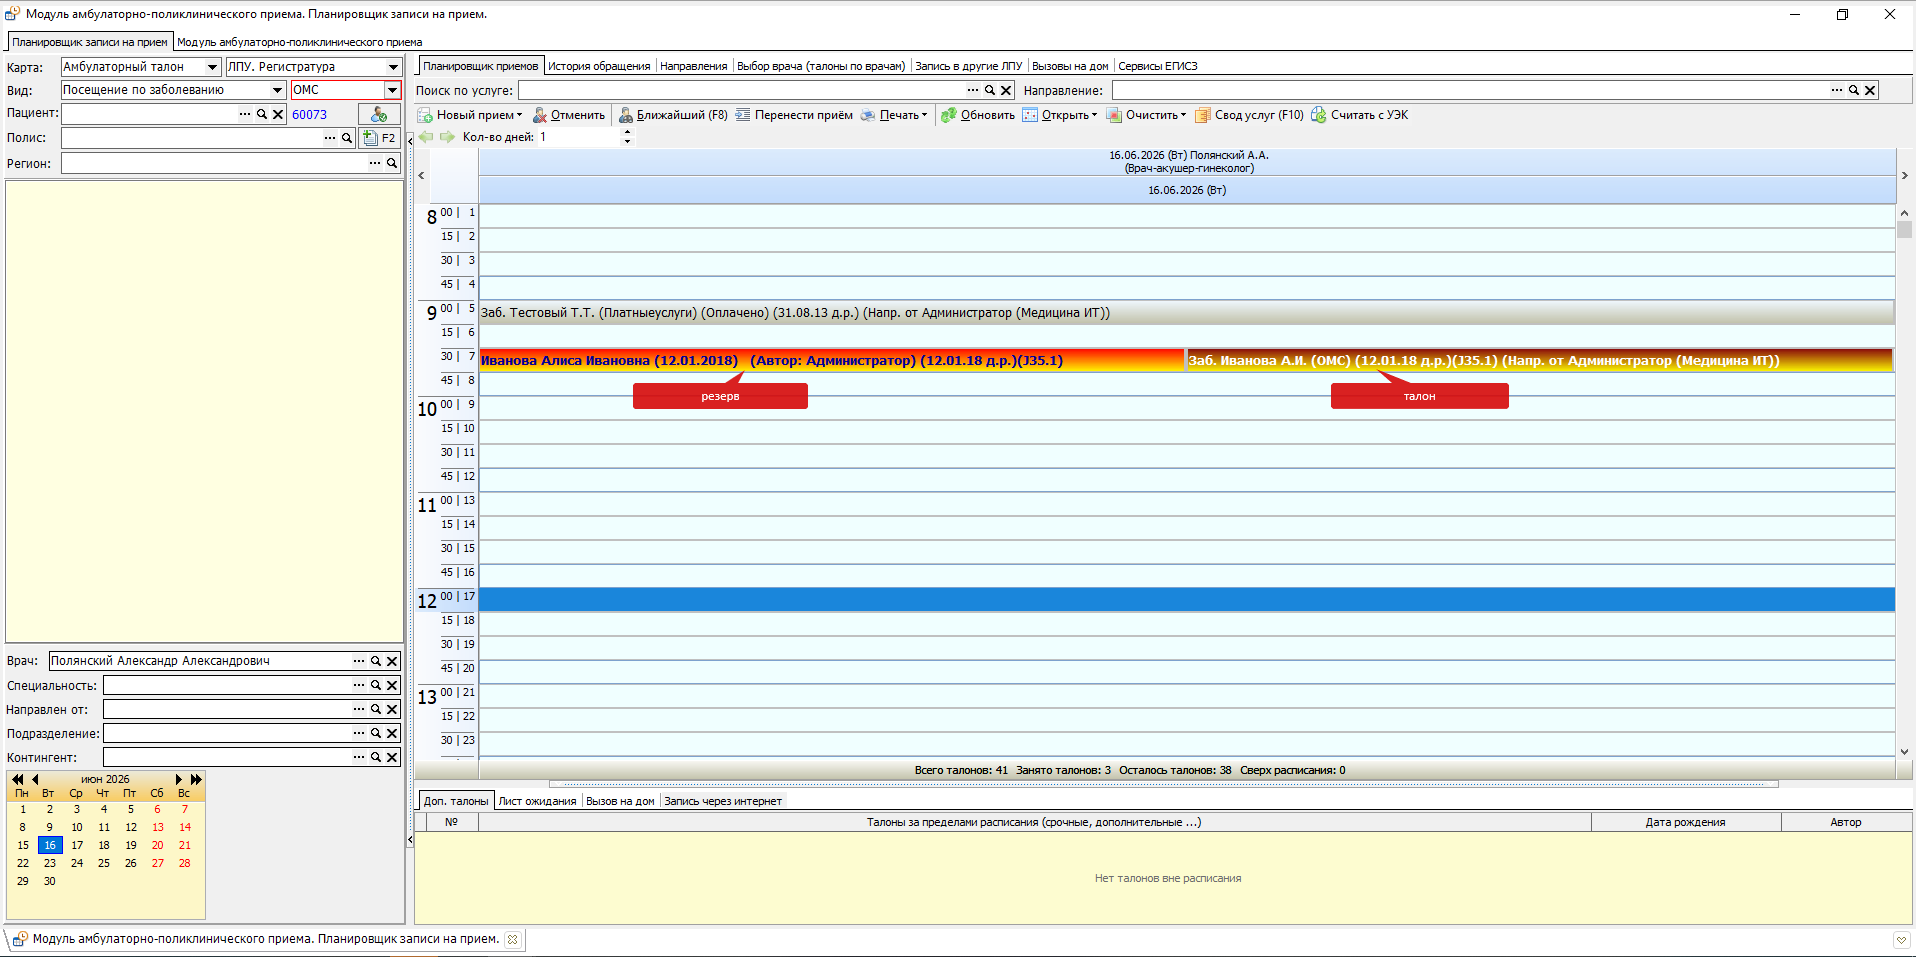Search in the Полис field magnifier
This screenshot has width=1916, height=957.
[347, 138]
